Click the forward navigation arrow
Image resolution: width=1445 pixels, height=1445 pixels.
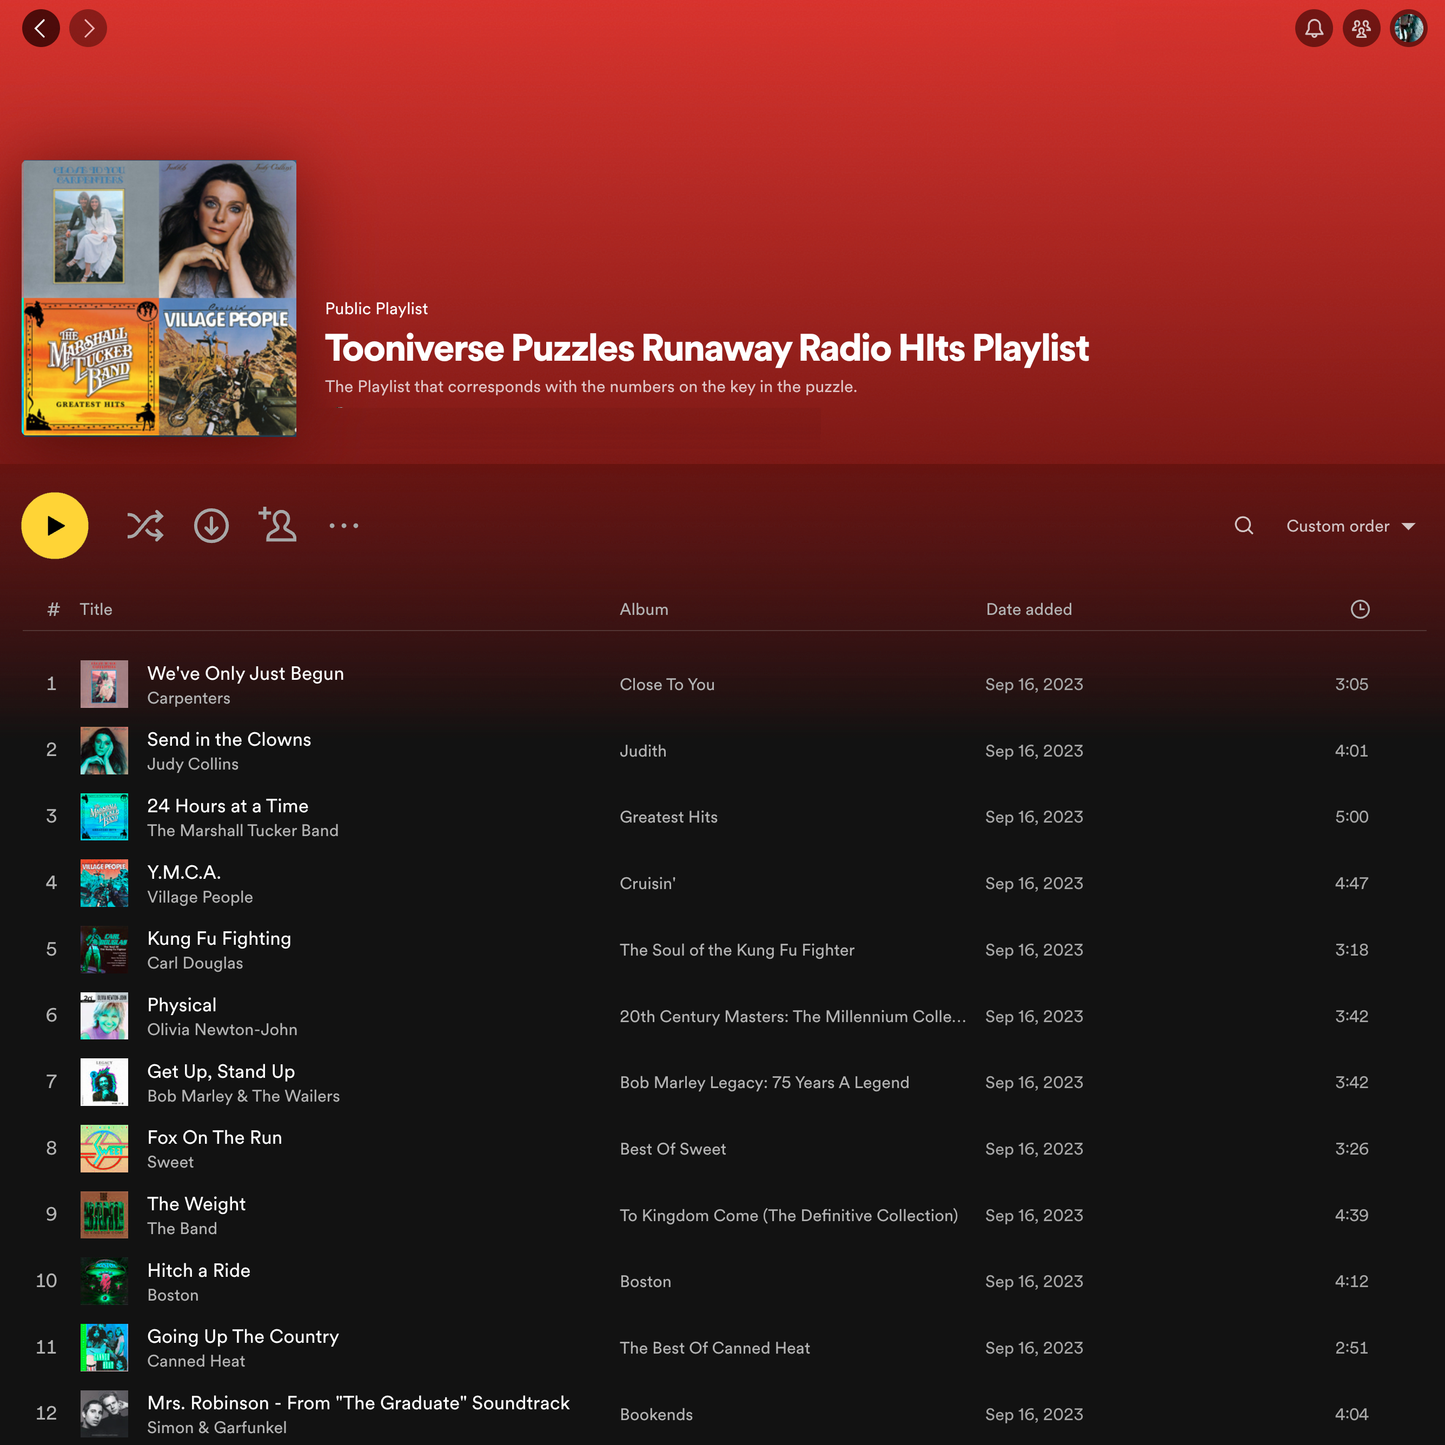click(88, 28)
